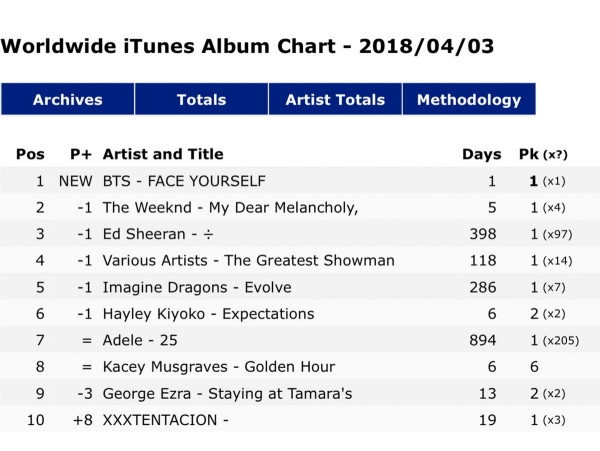Click the P+ column header
Viewport: 600px width, 451px height.
(80, 155)
